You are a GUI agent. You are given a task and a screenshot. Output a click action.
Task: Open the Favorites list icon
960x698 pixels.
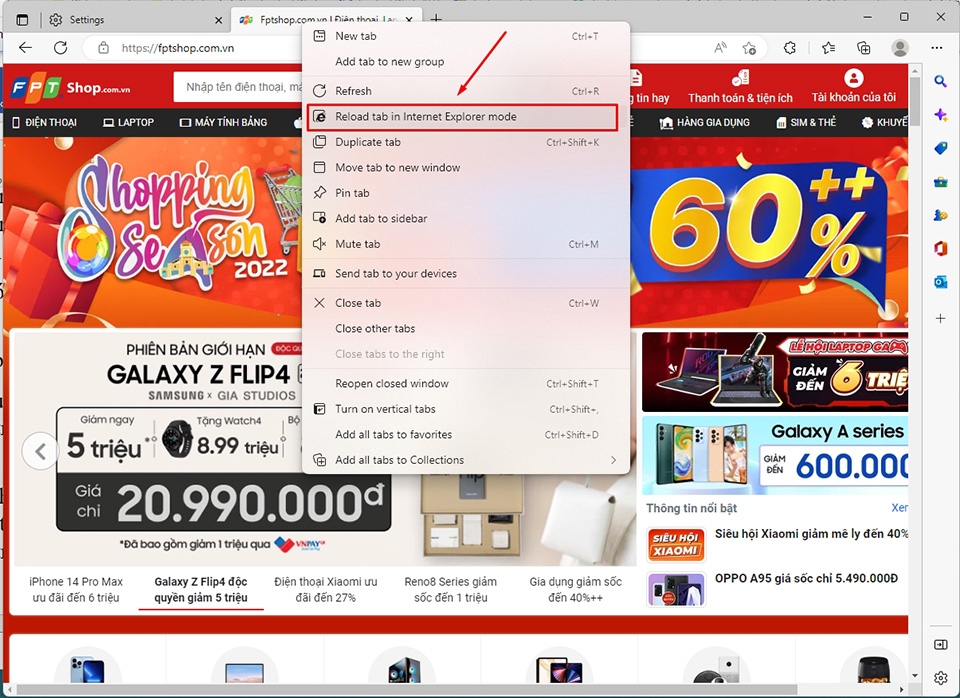point(828,48)
